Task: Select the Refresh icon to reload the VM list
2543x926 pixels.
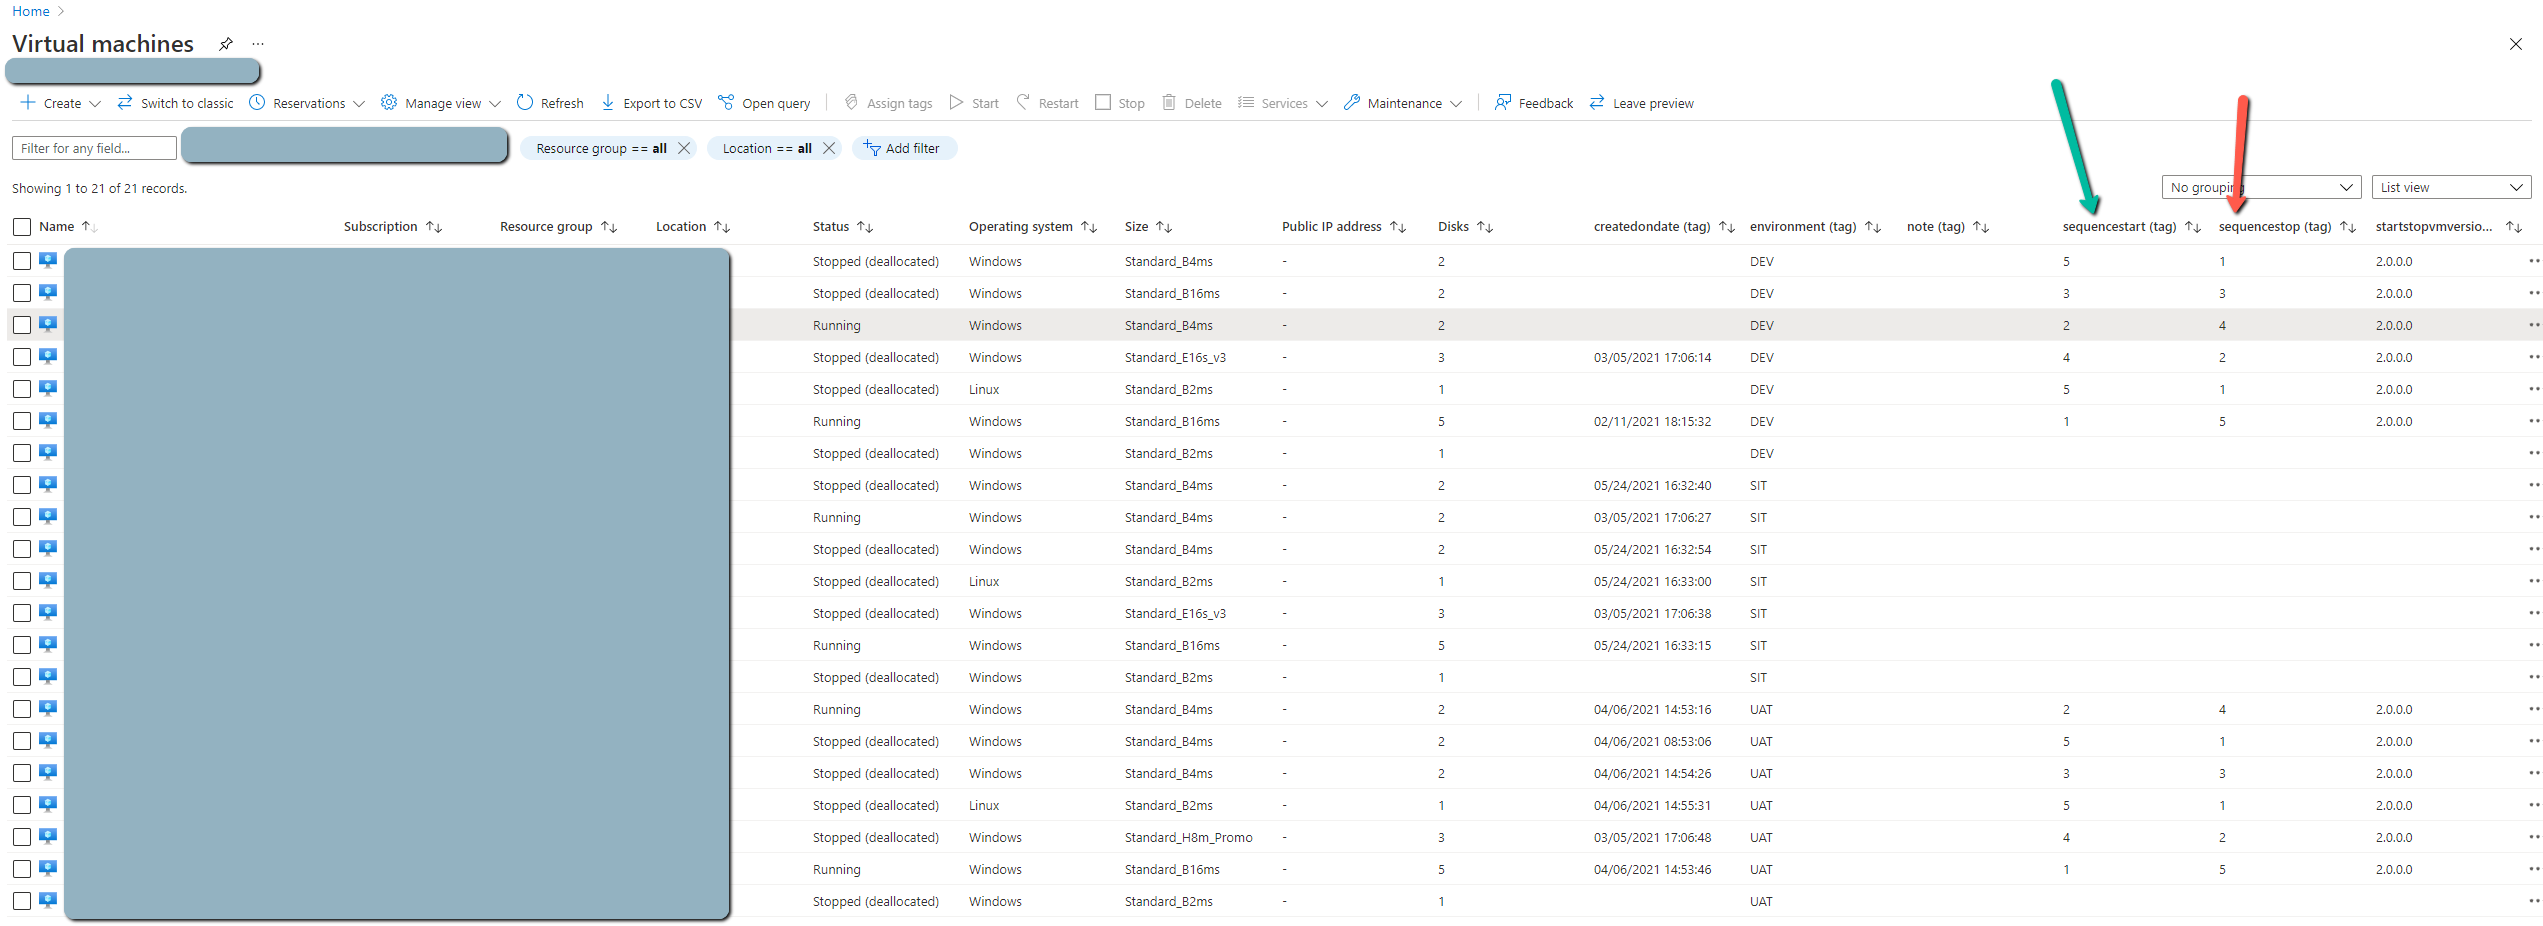Action: 526,102
